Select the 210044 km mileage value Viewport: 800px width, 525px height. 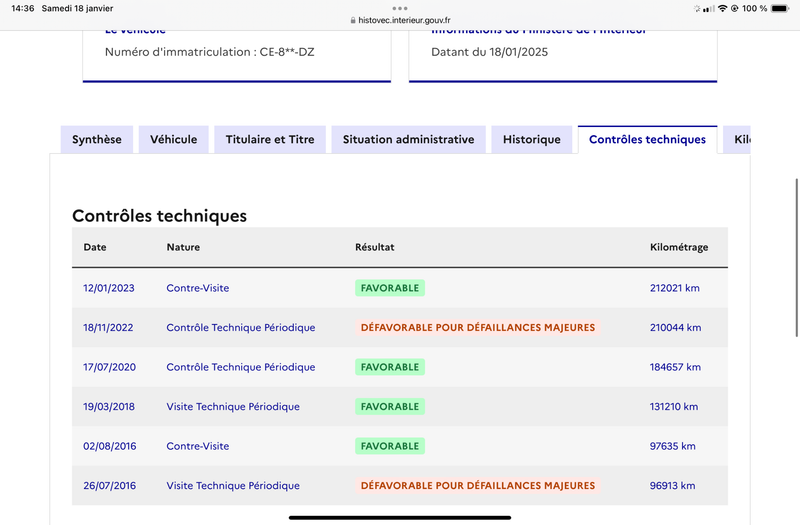[675, 328]
